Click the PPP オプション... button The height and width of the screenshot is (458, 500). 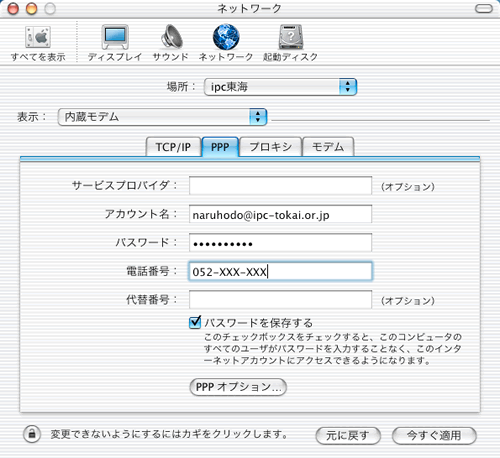tap(238, 387)
